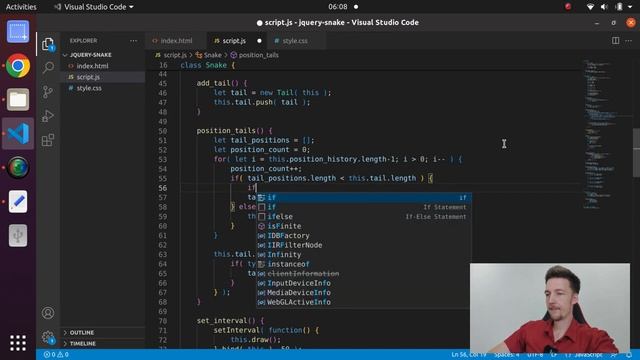
Task: Open script.js in the Explorer tree
Action: pyautogui.click(x=88, y=77)
